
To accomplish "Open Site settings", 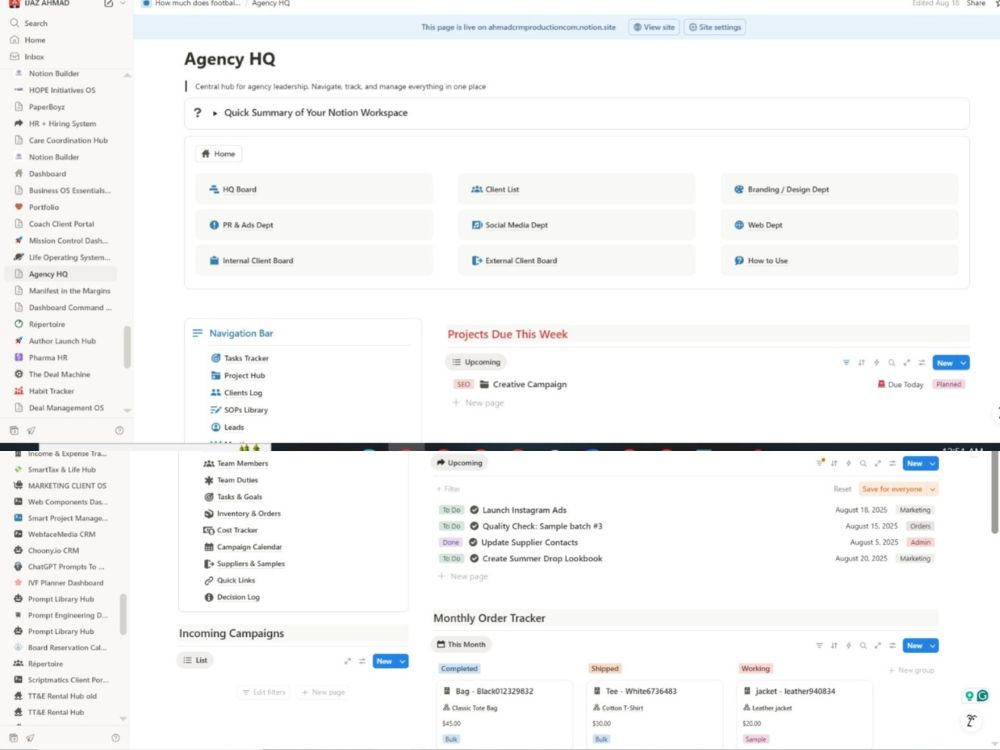I will [x=714, y=27].
